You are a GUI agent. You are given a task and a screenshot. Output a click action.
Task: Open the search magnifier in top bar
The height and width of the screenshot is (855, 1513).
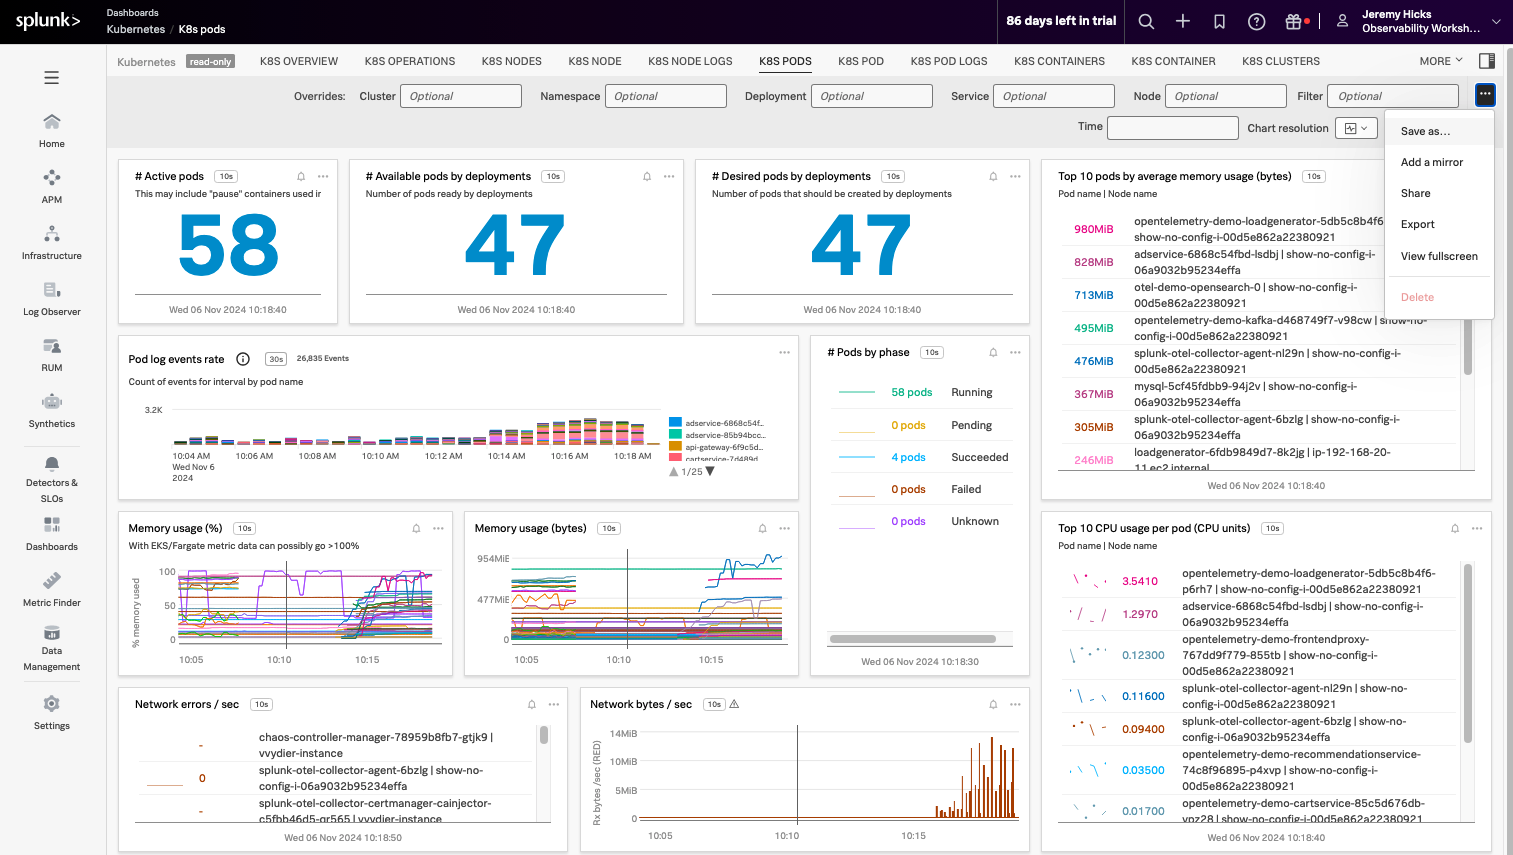pyautogui.click(x=1146, y=21)
